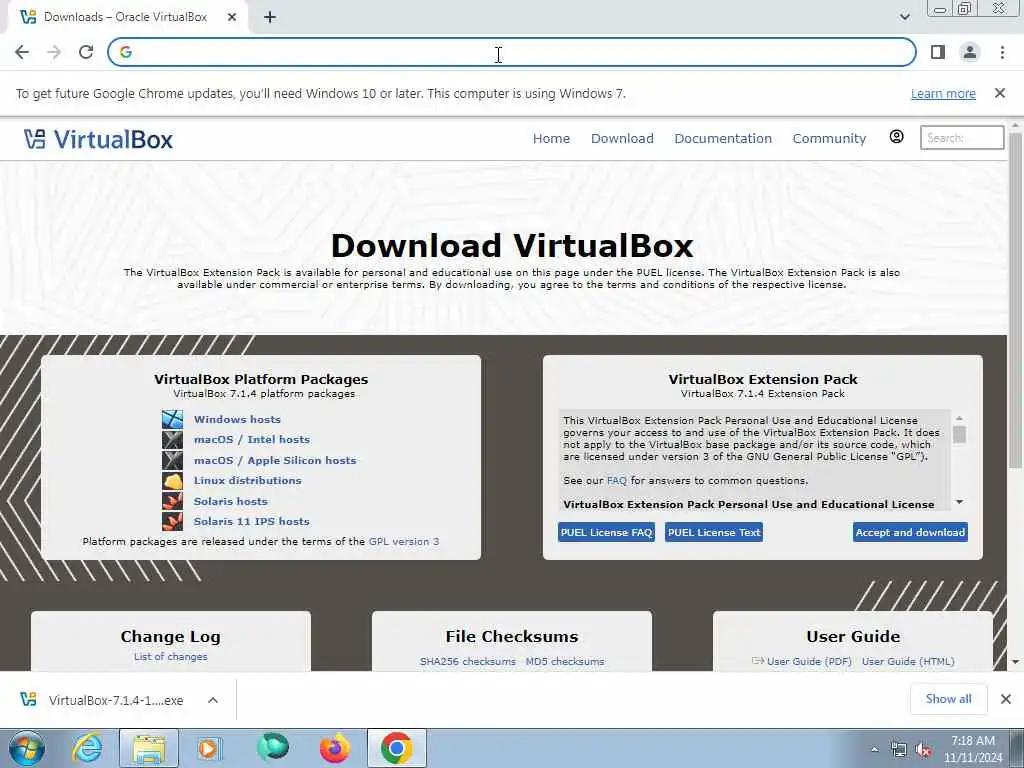1024x768 pixels.
Task: Click Windows hosts icon
Action: pyautogui.click(x=172, y=419)
